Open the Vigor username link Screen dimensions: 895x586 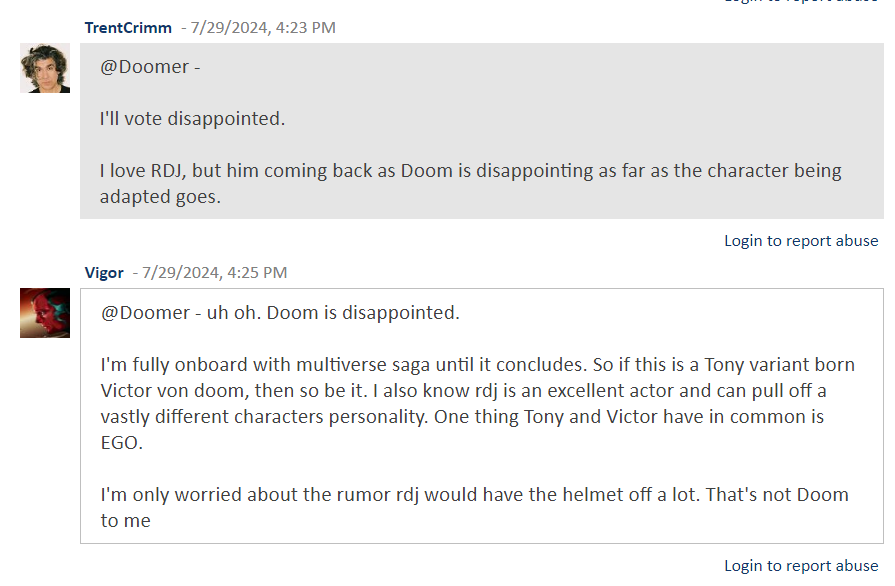pyautogui.click(x=104, y=272)
